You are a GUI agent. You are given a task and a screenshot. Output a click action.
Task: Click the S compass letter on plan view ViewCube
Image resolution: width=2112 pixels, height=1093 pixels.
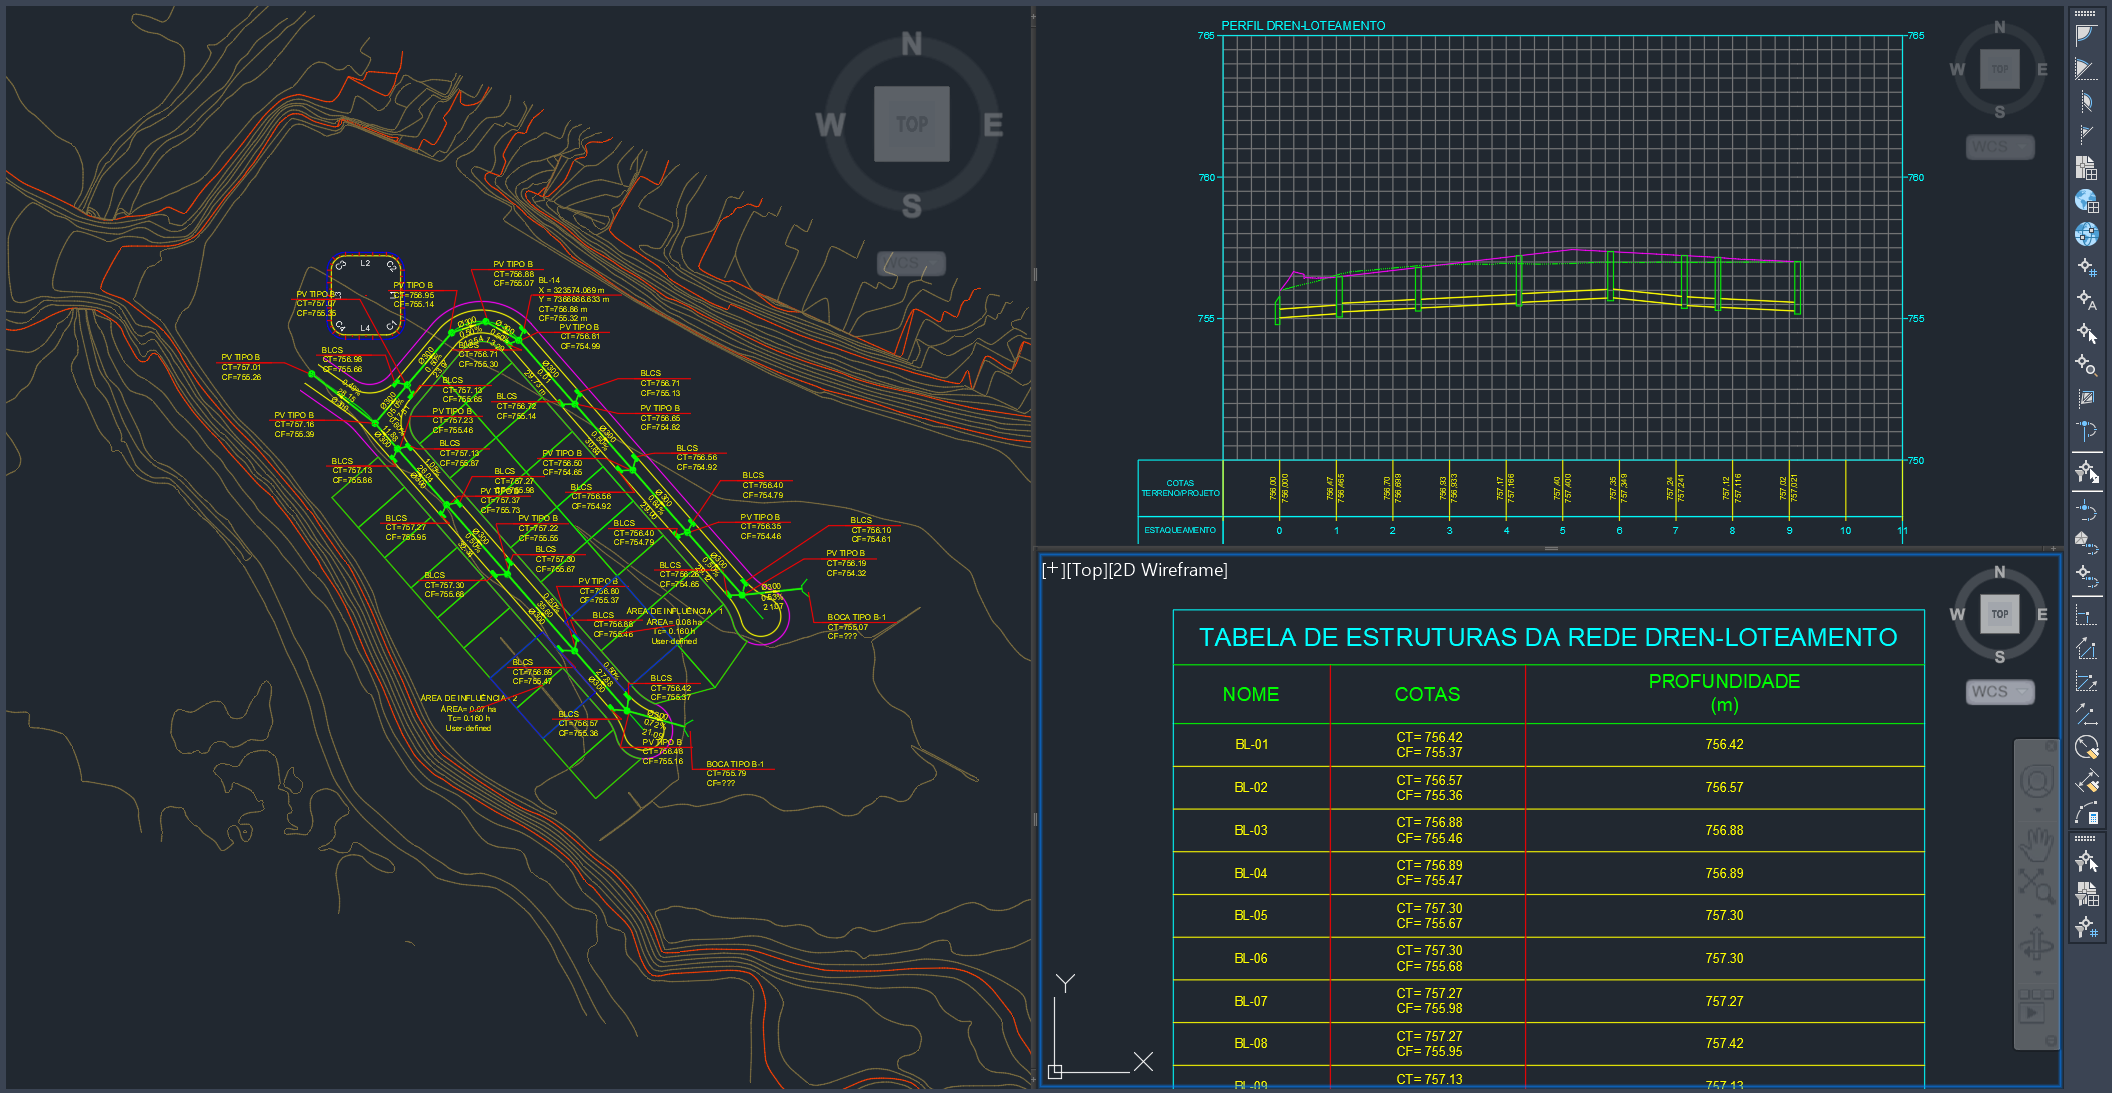coord(911,206)
